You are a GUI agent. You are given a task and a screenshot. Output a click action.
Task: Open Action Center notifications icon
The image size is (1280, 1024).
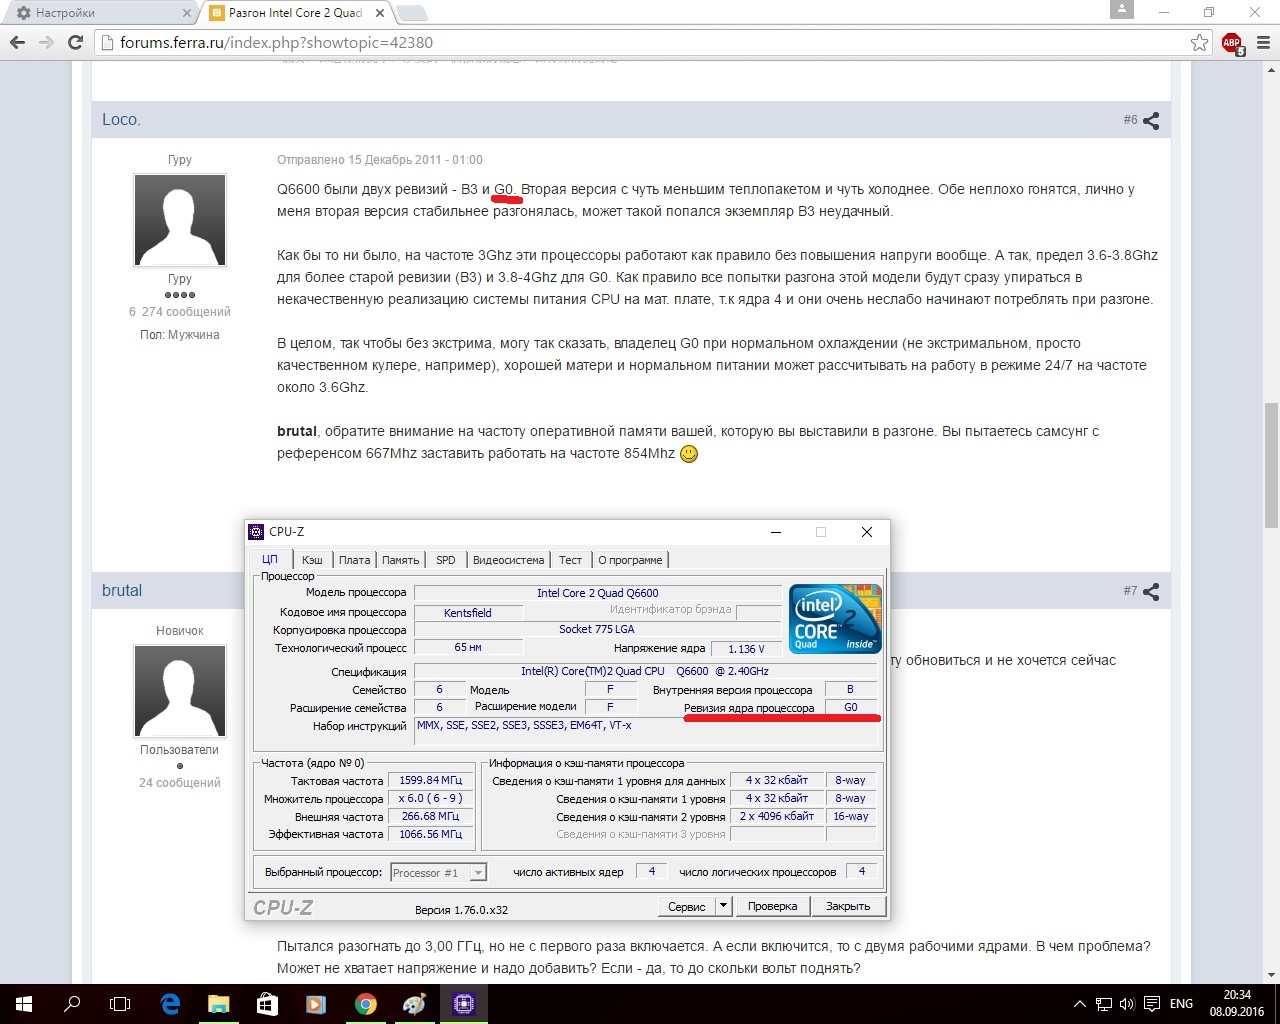[1152, 1004]
